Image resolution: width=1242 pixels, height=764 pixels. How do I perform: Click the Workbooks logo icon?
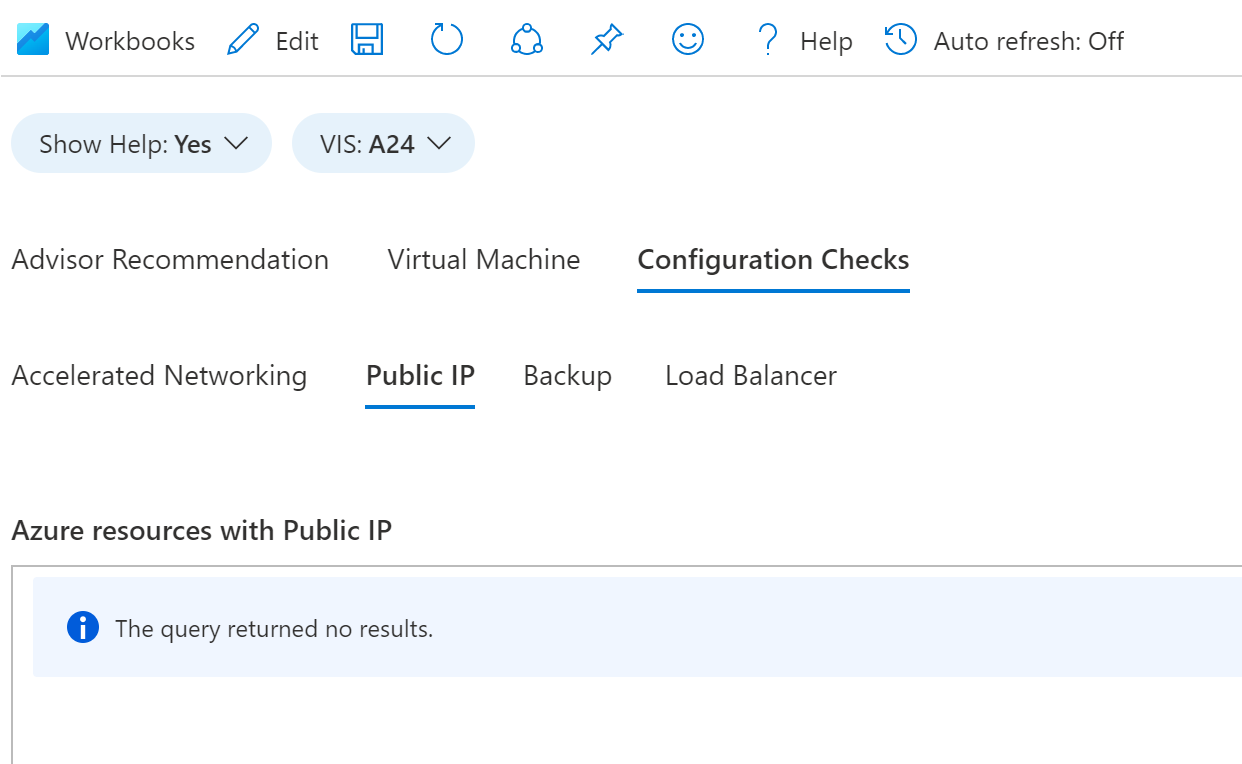coord(33,41)
